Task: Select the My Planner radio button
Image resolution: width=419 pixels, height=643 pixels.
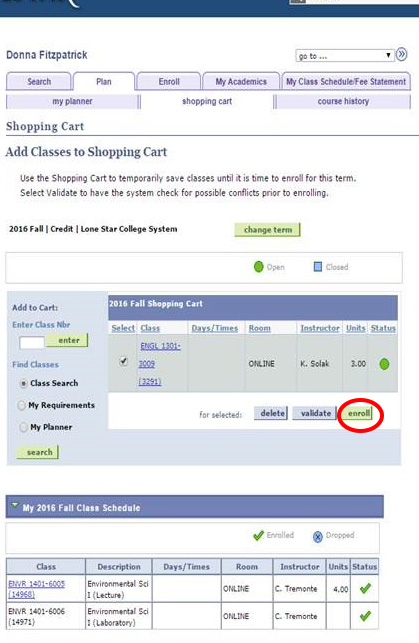Action: click(x=23, y=427)
